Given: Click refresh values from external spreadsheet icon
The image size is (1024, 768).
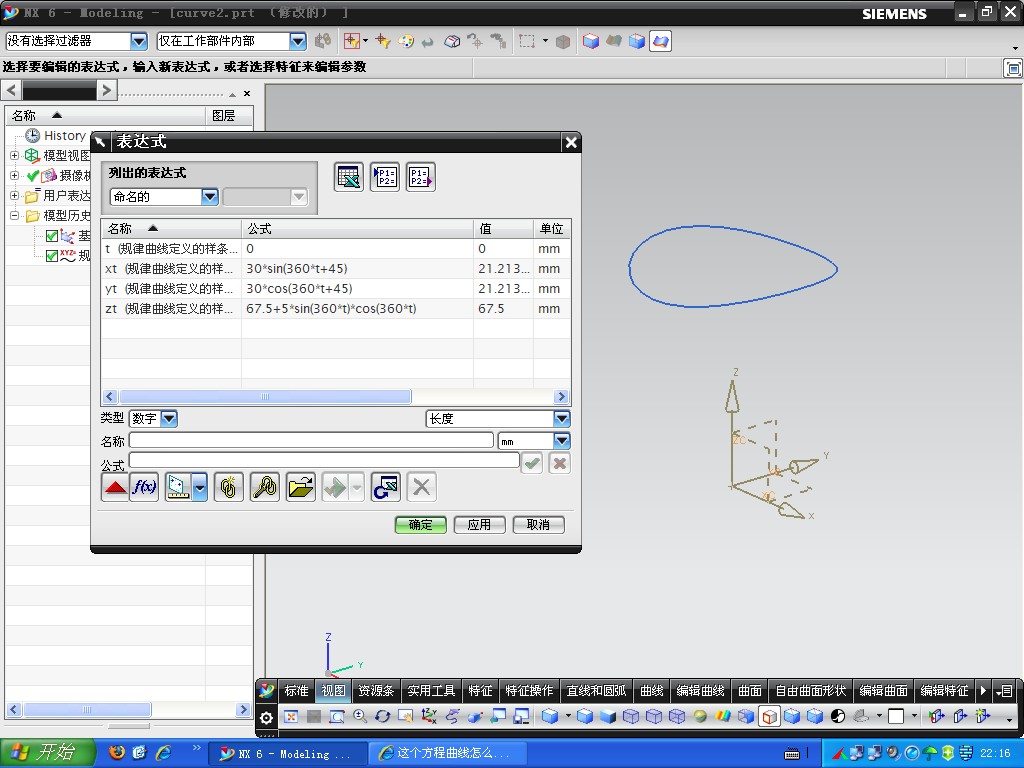Looking at the screenshot, I should point(385,487).
